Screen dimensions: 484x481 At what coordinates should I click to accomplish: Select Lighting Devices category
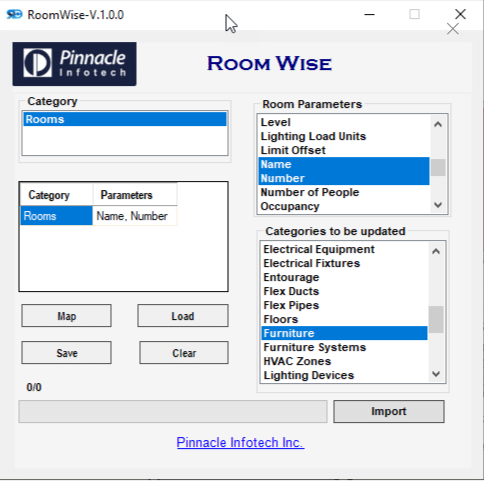coord(344,375)
